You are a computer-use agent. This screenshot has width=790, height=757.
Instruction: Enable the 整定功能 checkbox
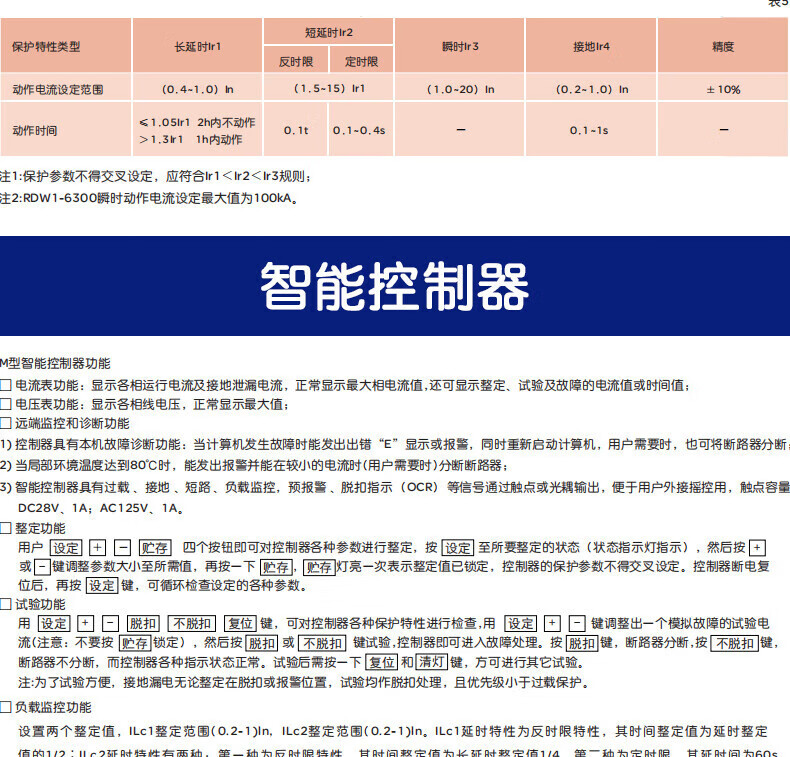(x=6, y=528)
